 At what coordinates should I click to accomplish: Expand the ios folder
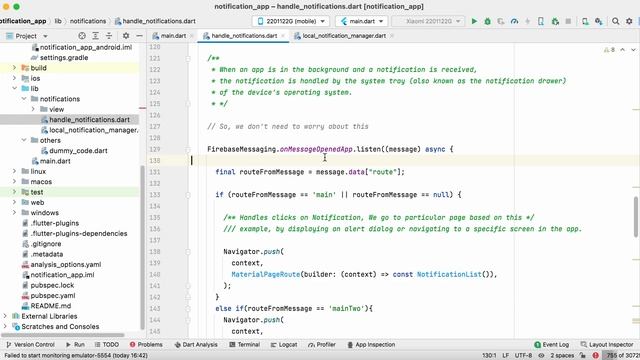coord(14,78)
